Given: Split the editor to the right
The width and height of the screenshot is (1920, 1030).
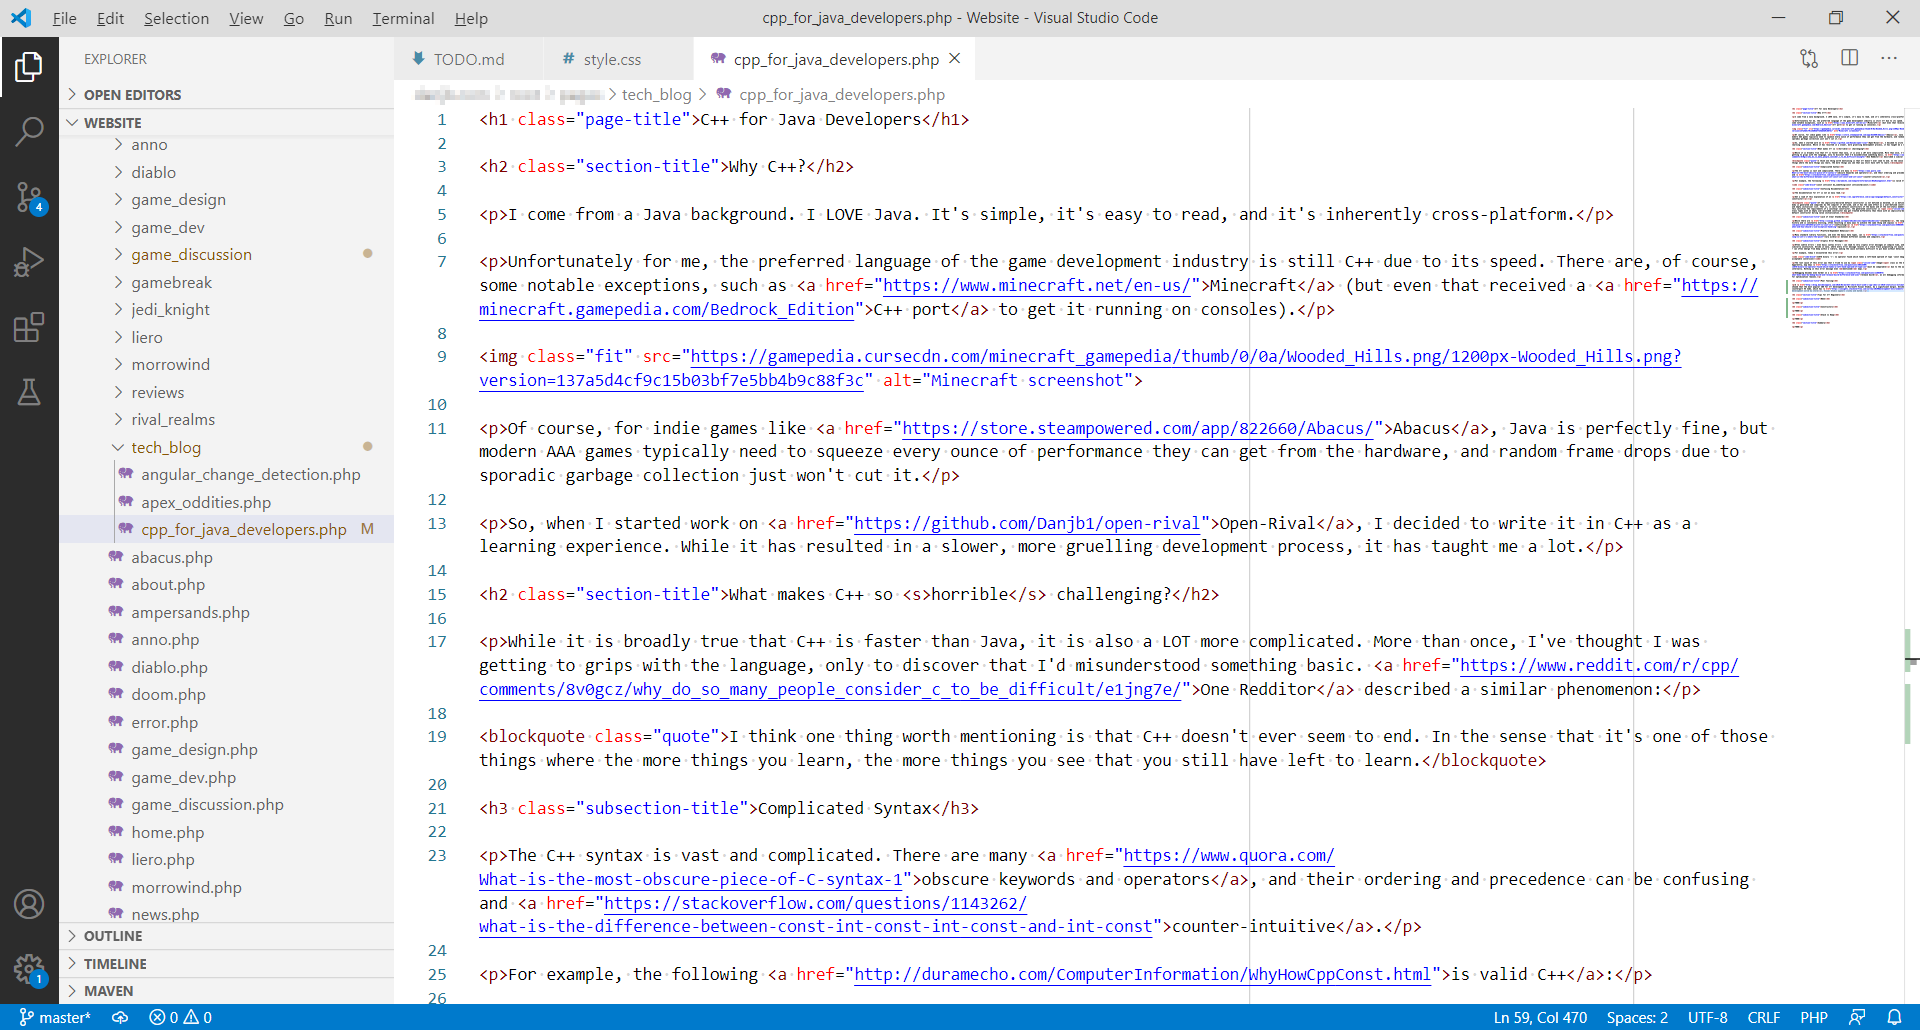Looking at the screenshot, I should pos(1850,59).
